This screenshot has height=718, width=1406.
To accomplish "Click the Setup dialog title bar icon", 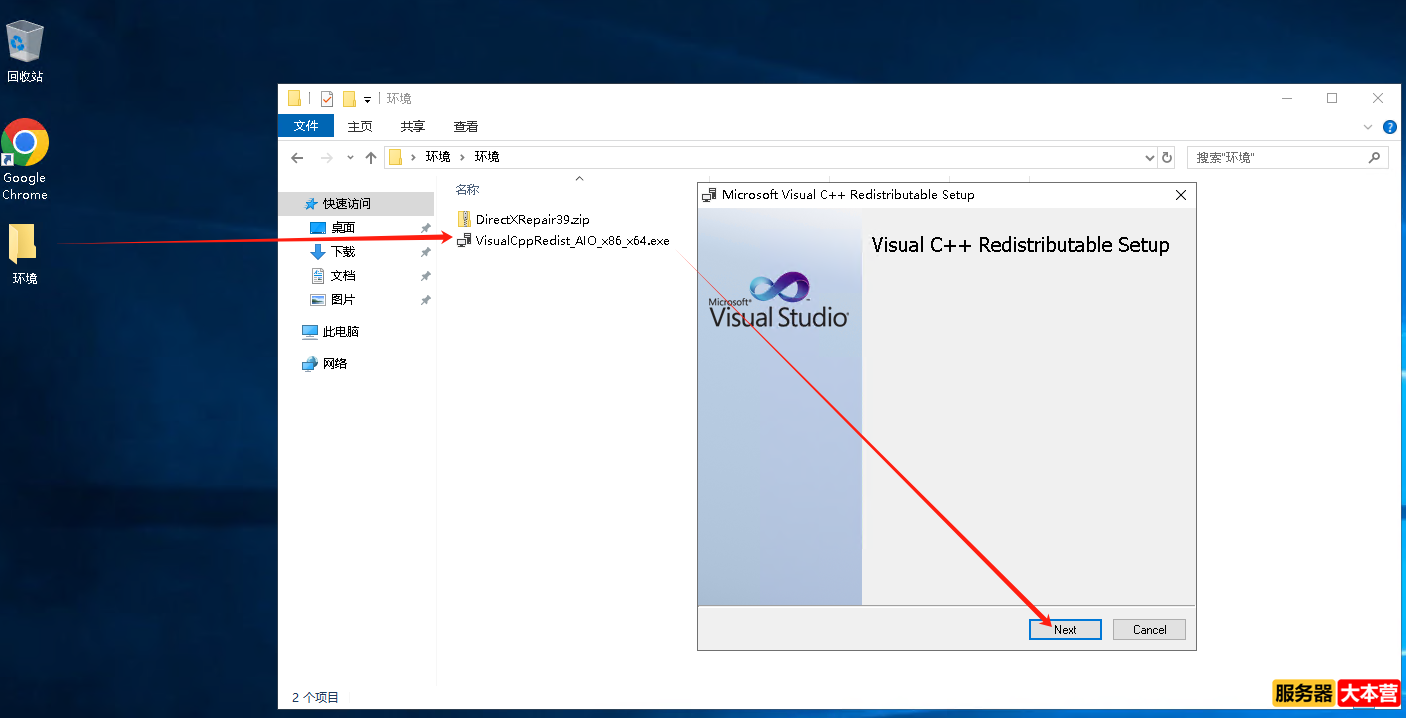I will pos(709,195).
